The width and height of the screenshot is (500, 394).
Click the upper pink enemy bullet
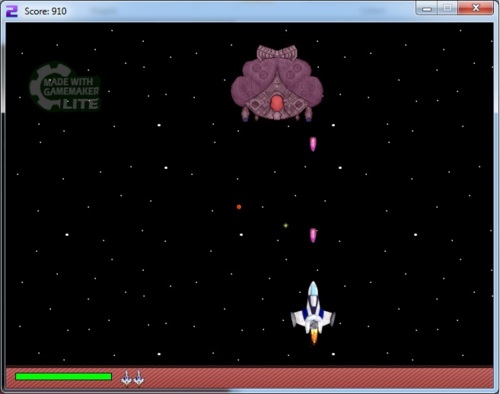coord(313,144)
